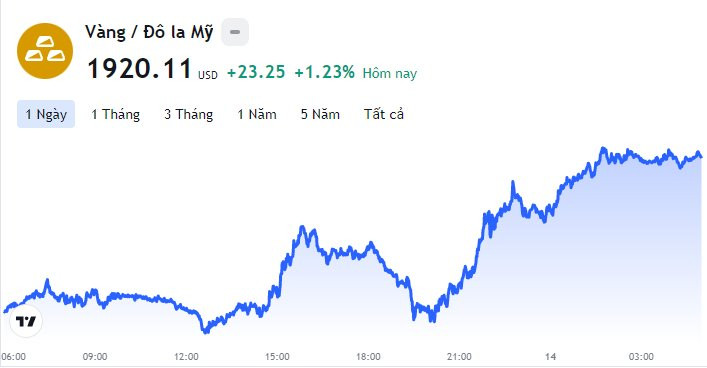The width and height of the screenshot is (707, 368).
Task: Show the 3 Tháng chart range
Action: coord(188,114)
